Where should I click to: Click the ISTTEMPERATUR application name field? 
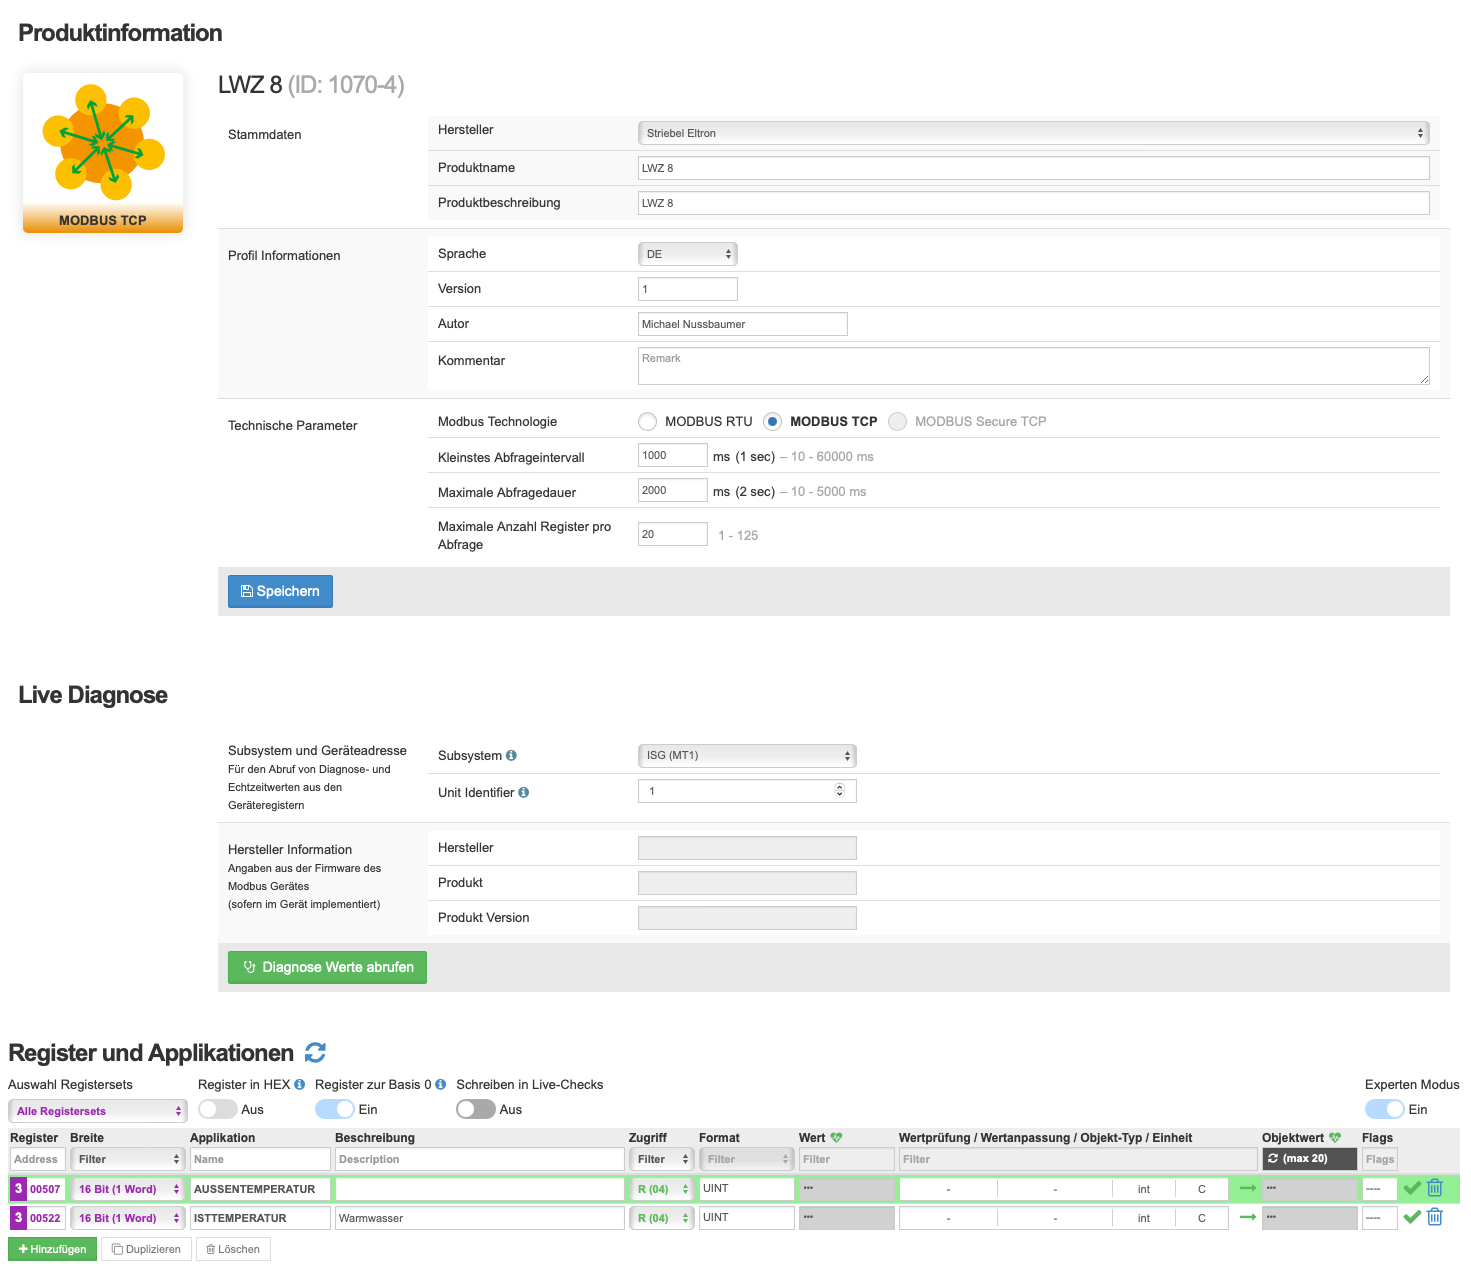tap(260, 1218)
